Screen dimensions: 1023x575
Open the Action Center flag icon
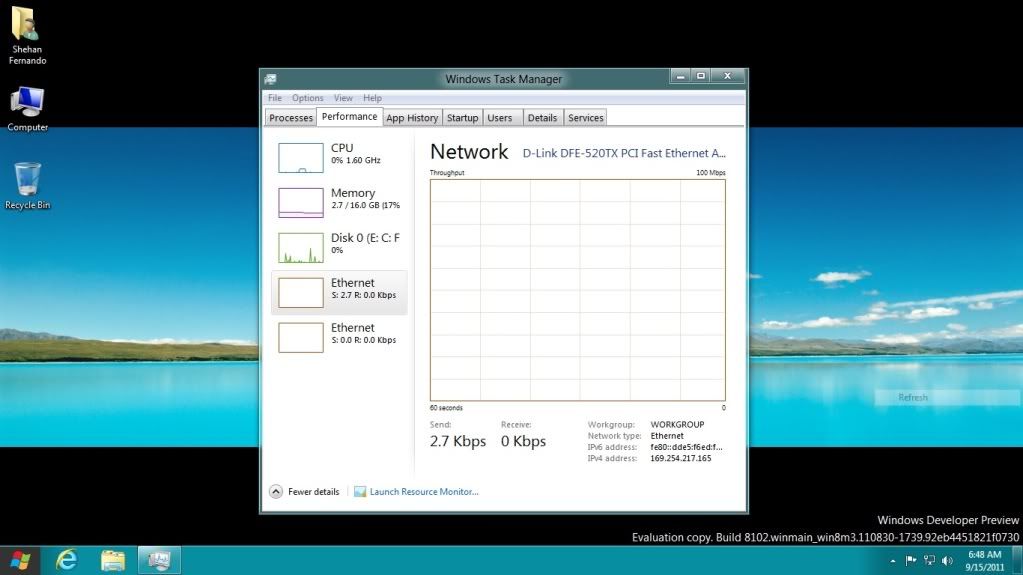pyautogui.click(x=911, y=560)
